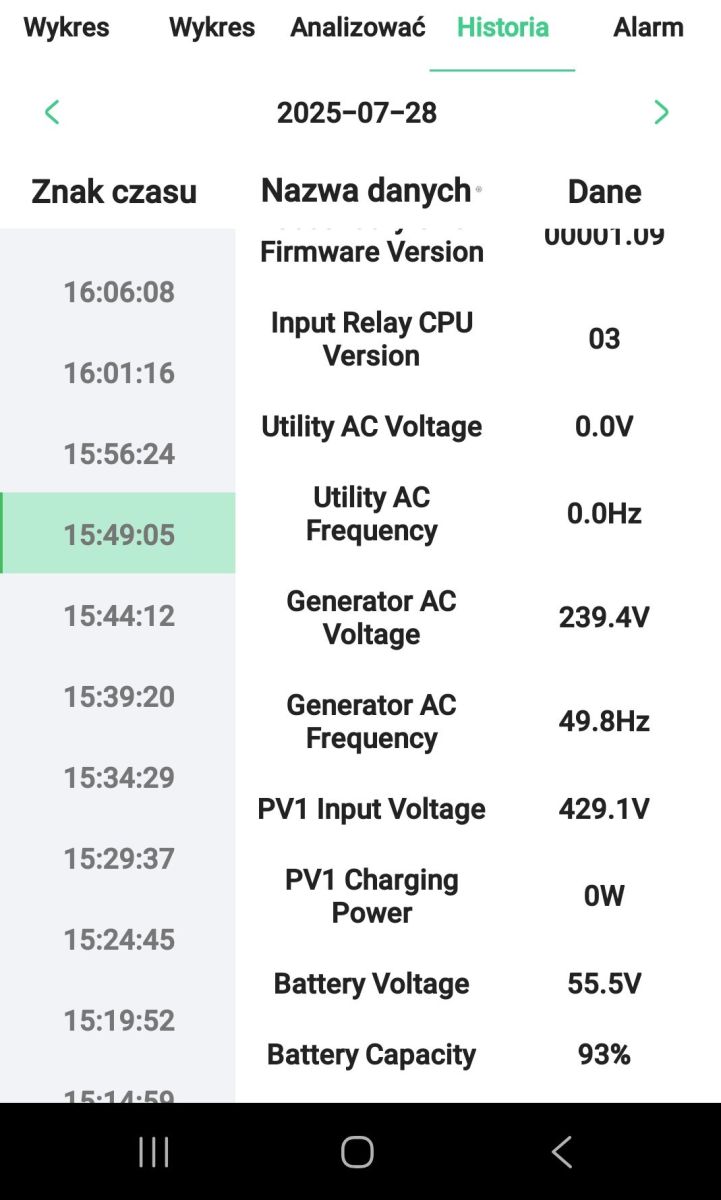Select the 15:56:24 timestamp

coord(118,454)
